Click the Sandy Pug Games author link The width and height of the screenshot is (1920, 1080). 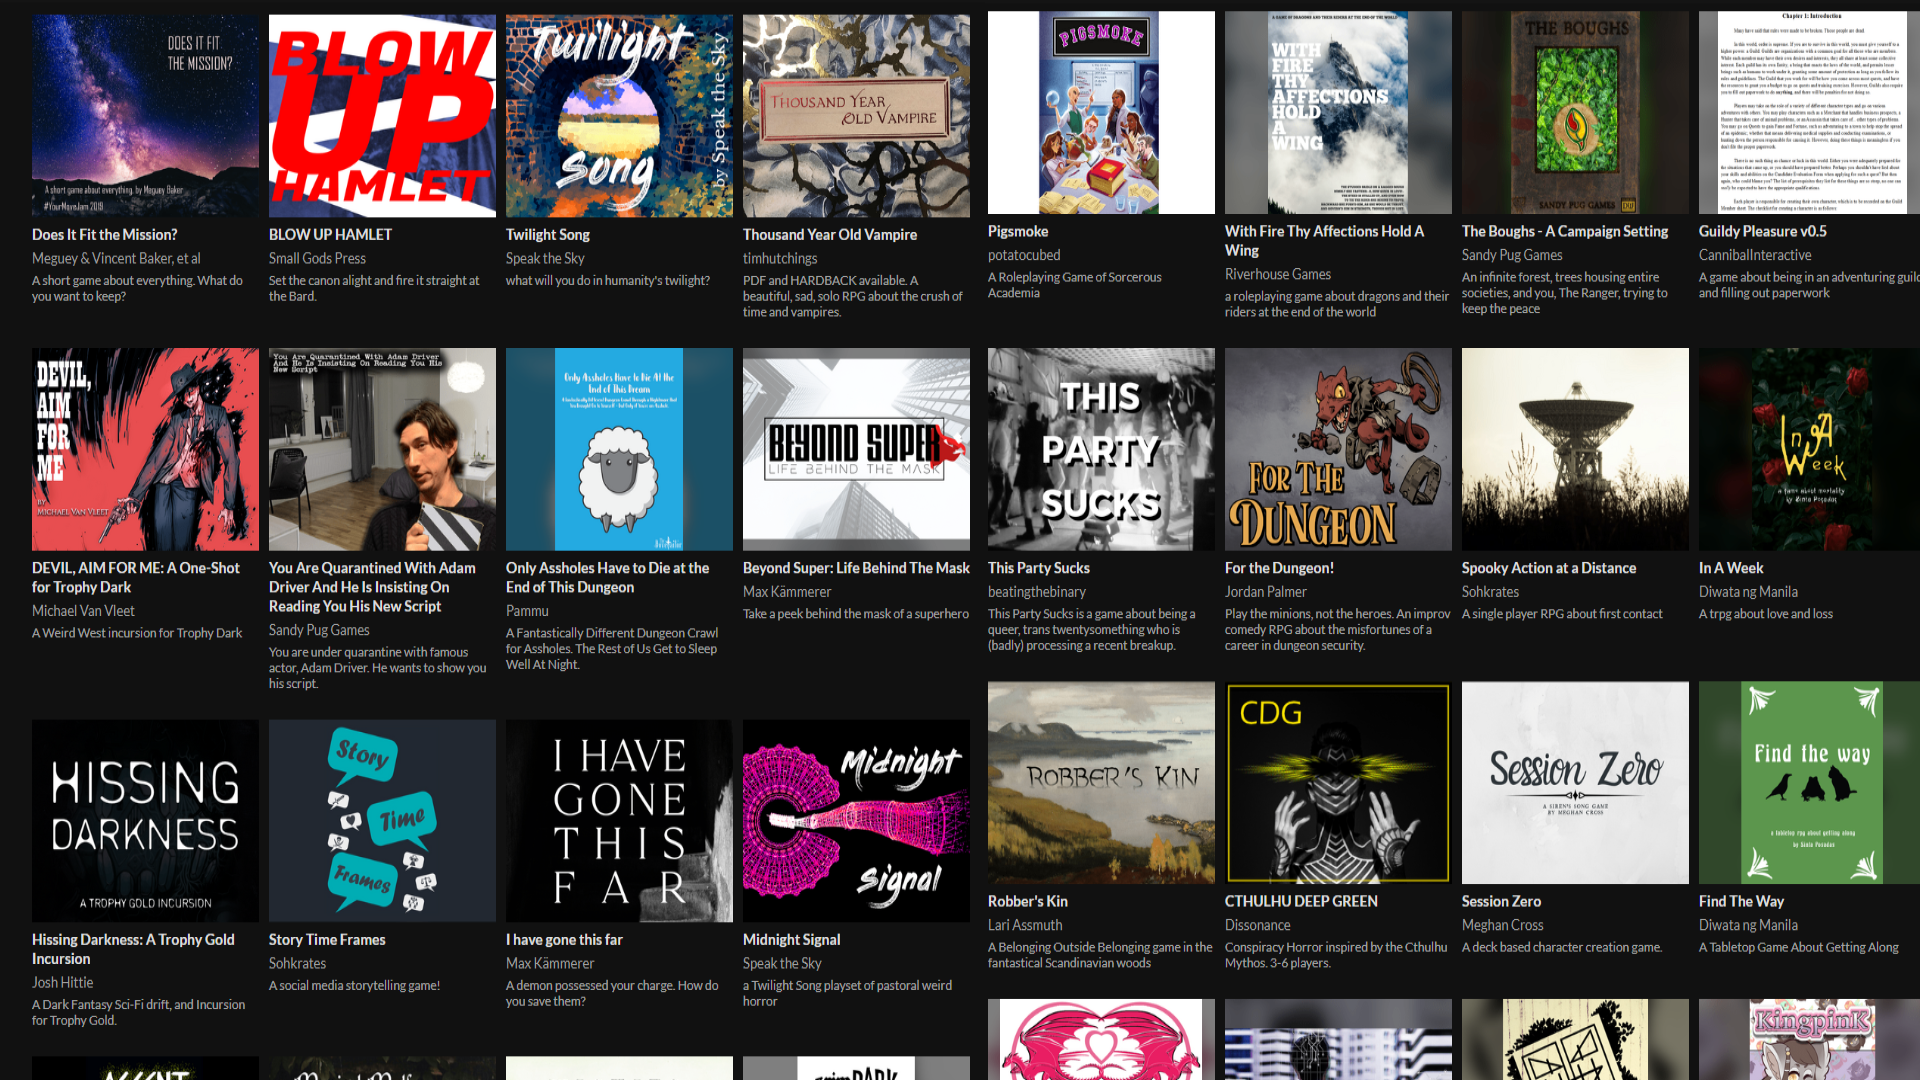click(x=1510, y=255)
